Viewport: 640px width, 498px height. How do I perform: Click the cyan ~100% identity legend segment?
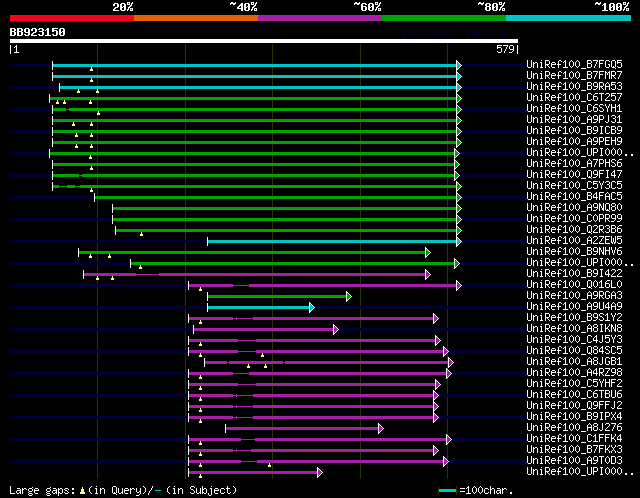(x=569, y=18)
